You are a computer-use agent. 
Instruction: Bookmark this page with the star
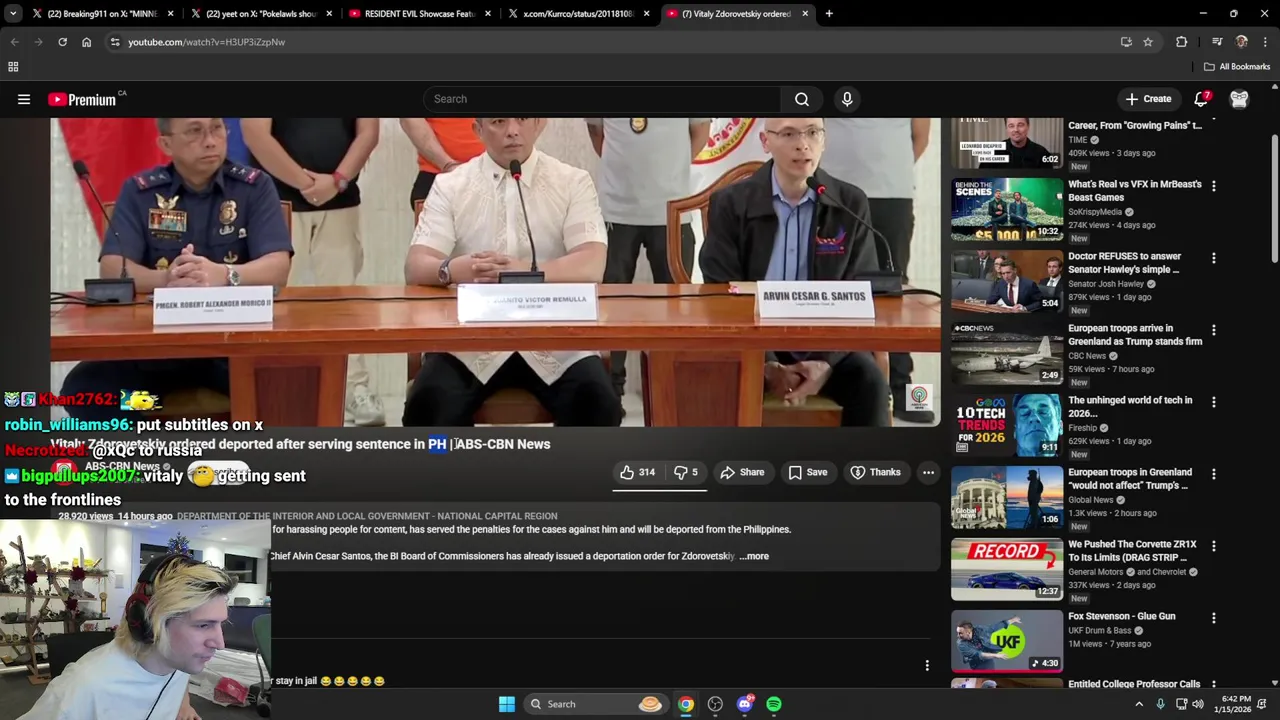(x=1148, y=42)
